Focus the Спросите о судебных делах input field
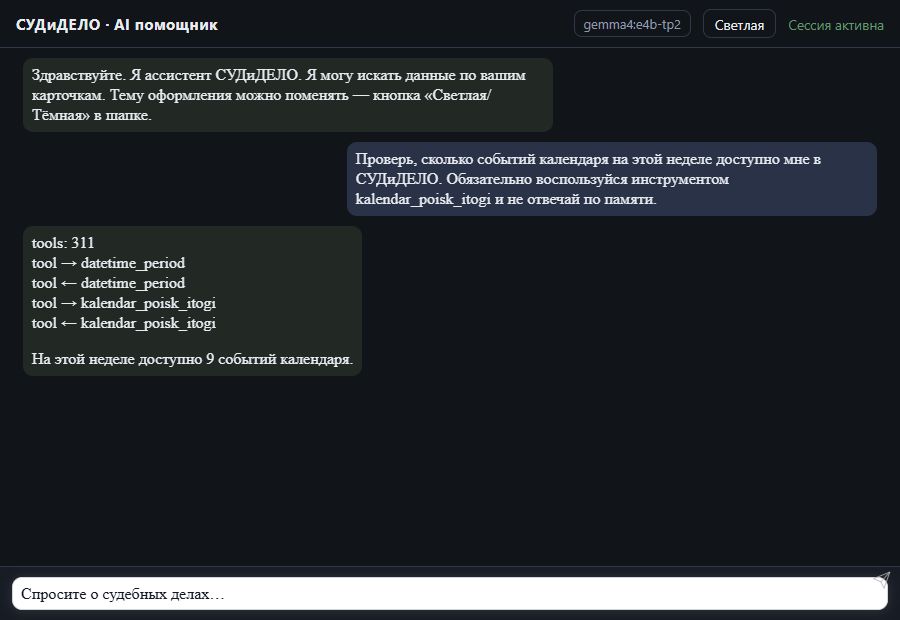Screen dimensions: 900x620 [449, 594]
